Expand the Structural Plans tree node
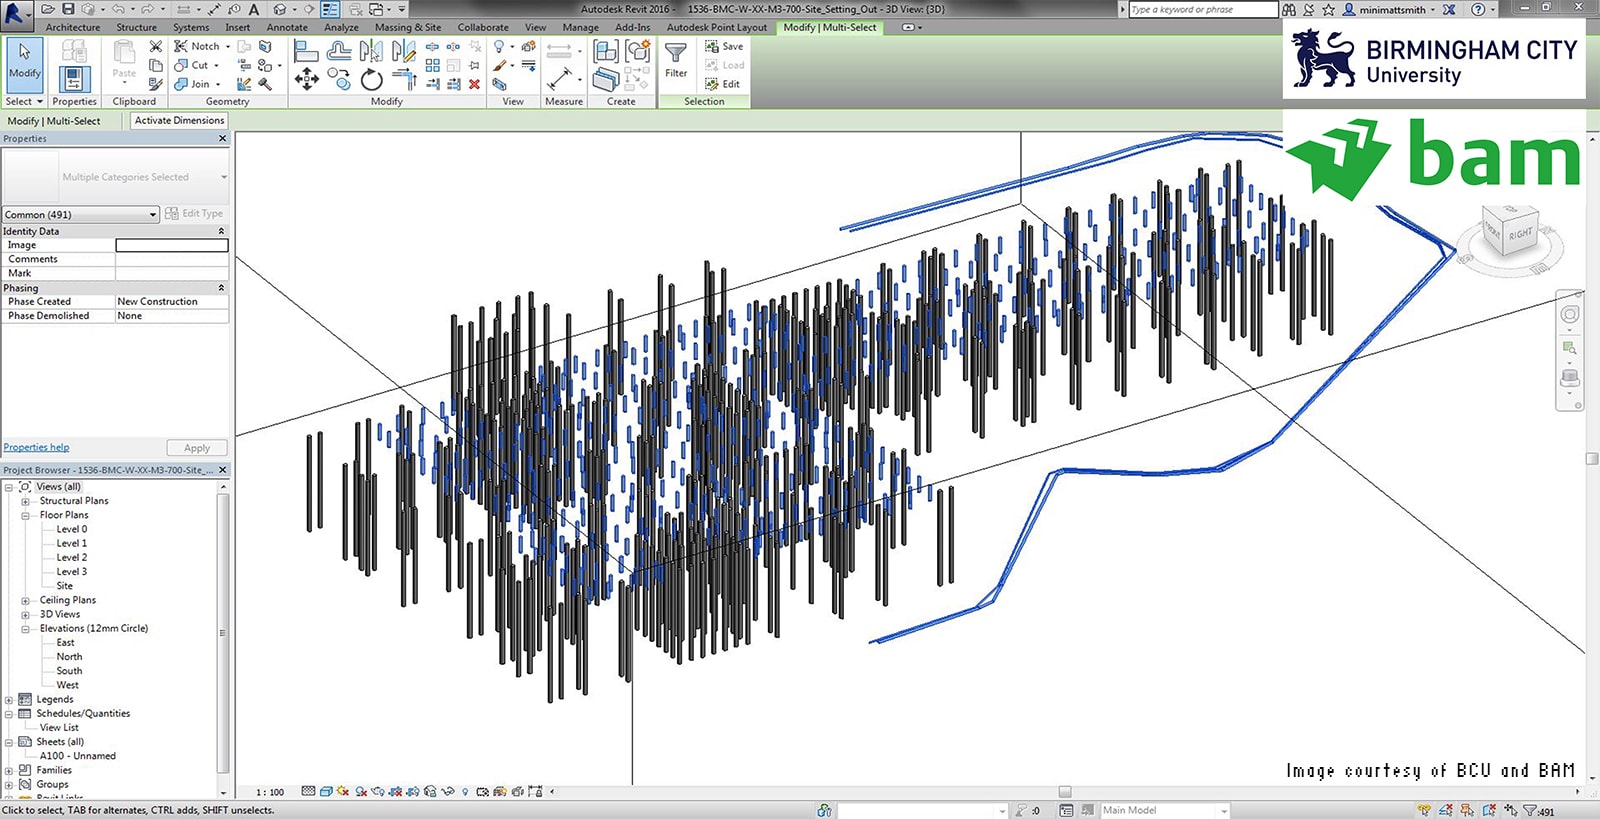 [x=25, y=501]
